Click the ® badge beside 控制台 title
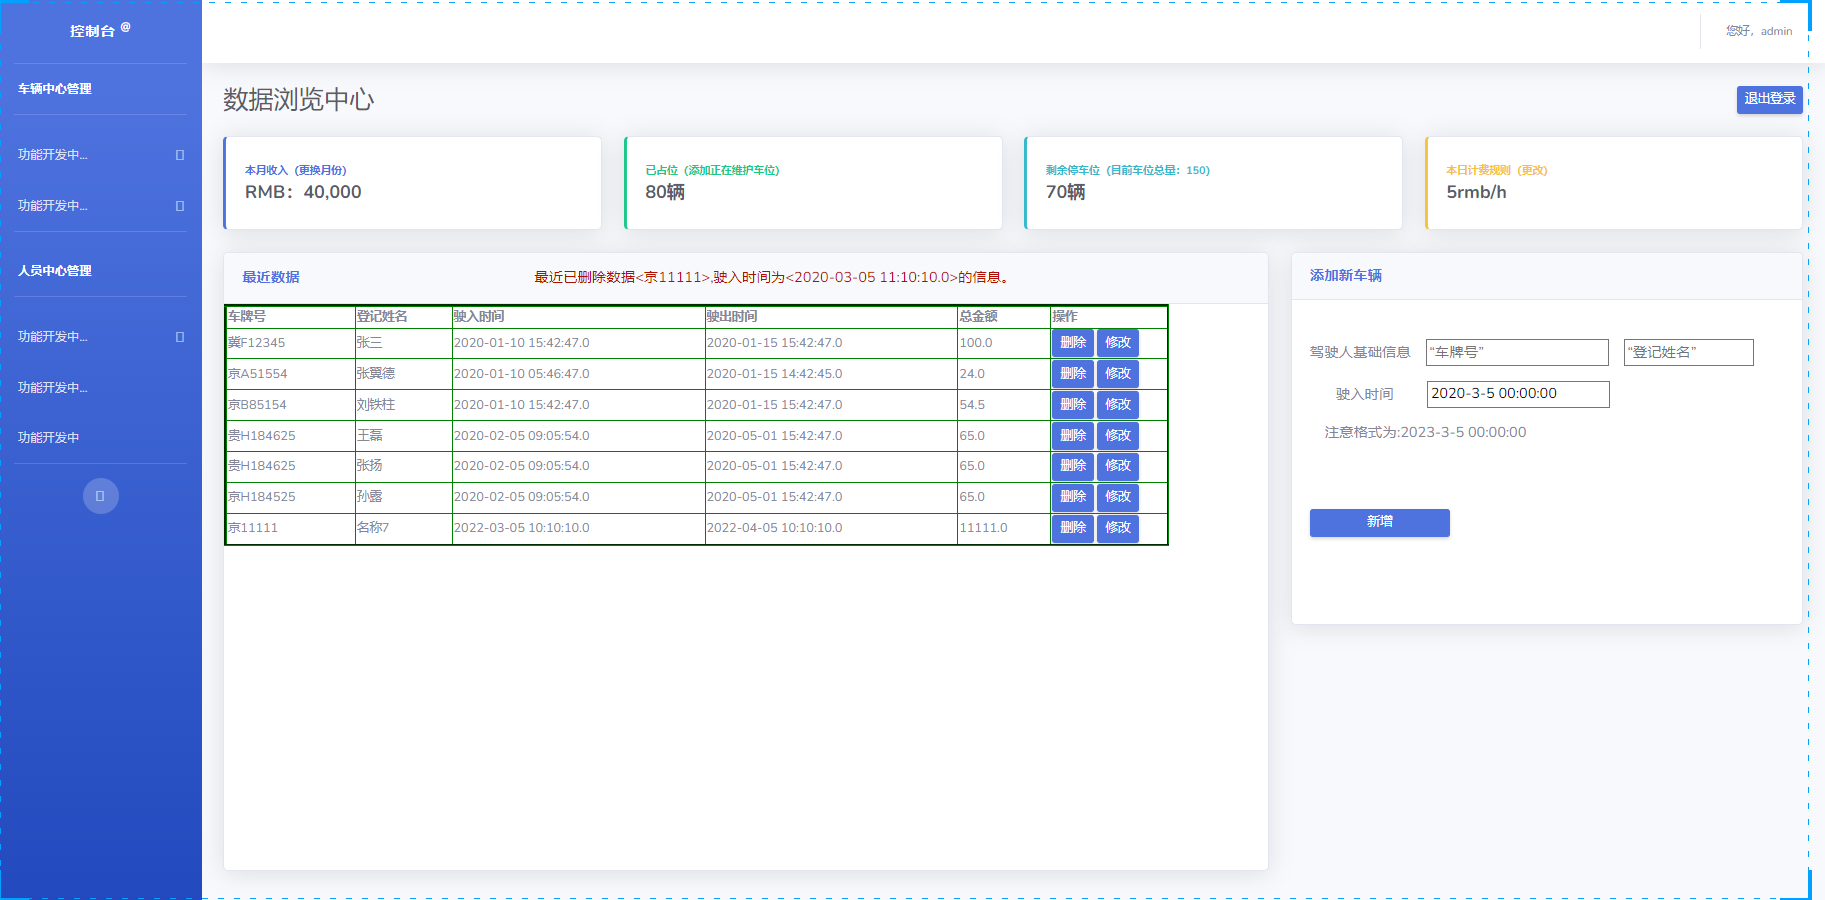Viewport: 1825px width, 900px height. click(125, 25)
